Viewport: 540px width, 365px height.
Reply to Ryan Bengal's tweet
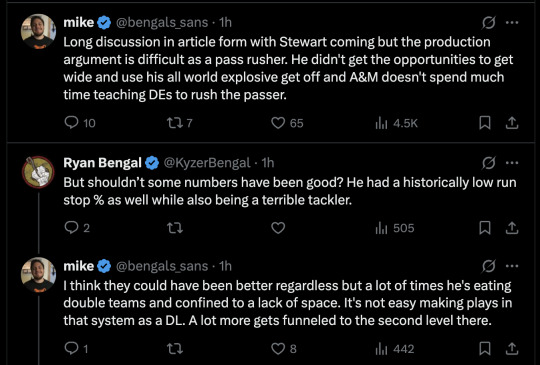(77, 228)
